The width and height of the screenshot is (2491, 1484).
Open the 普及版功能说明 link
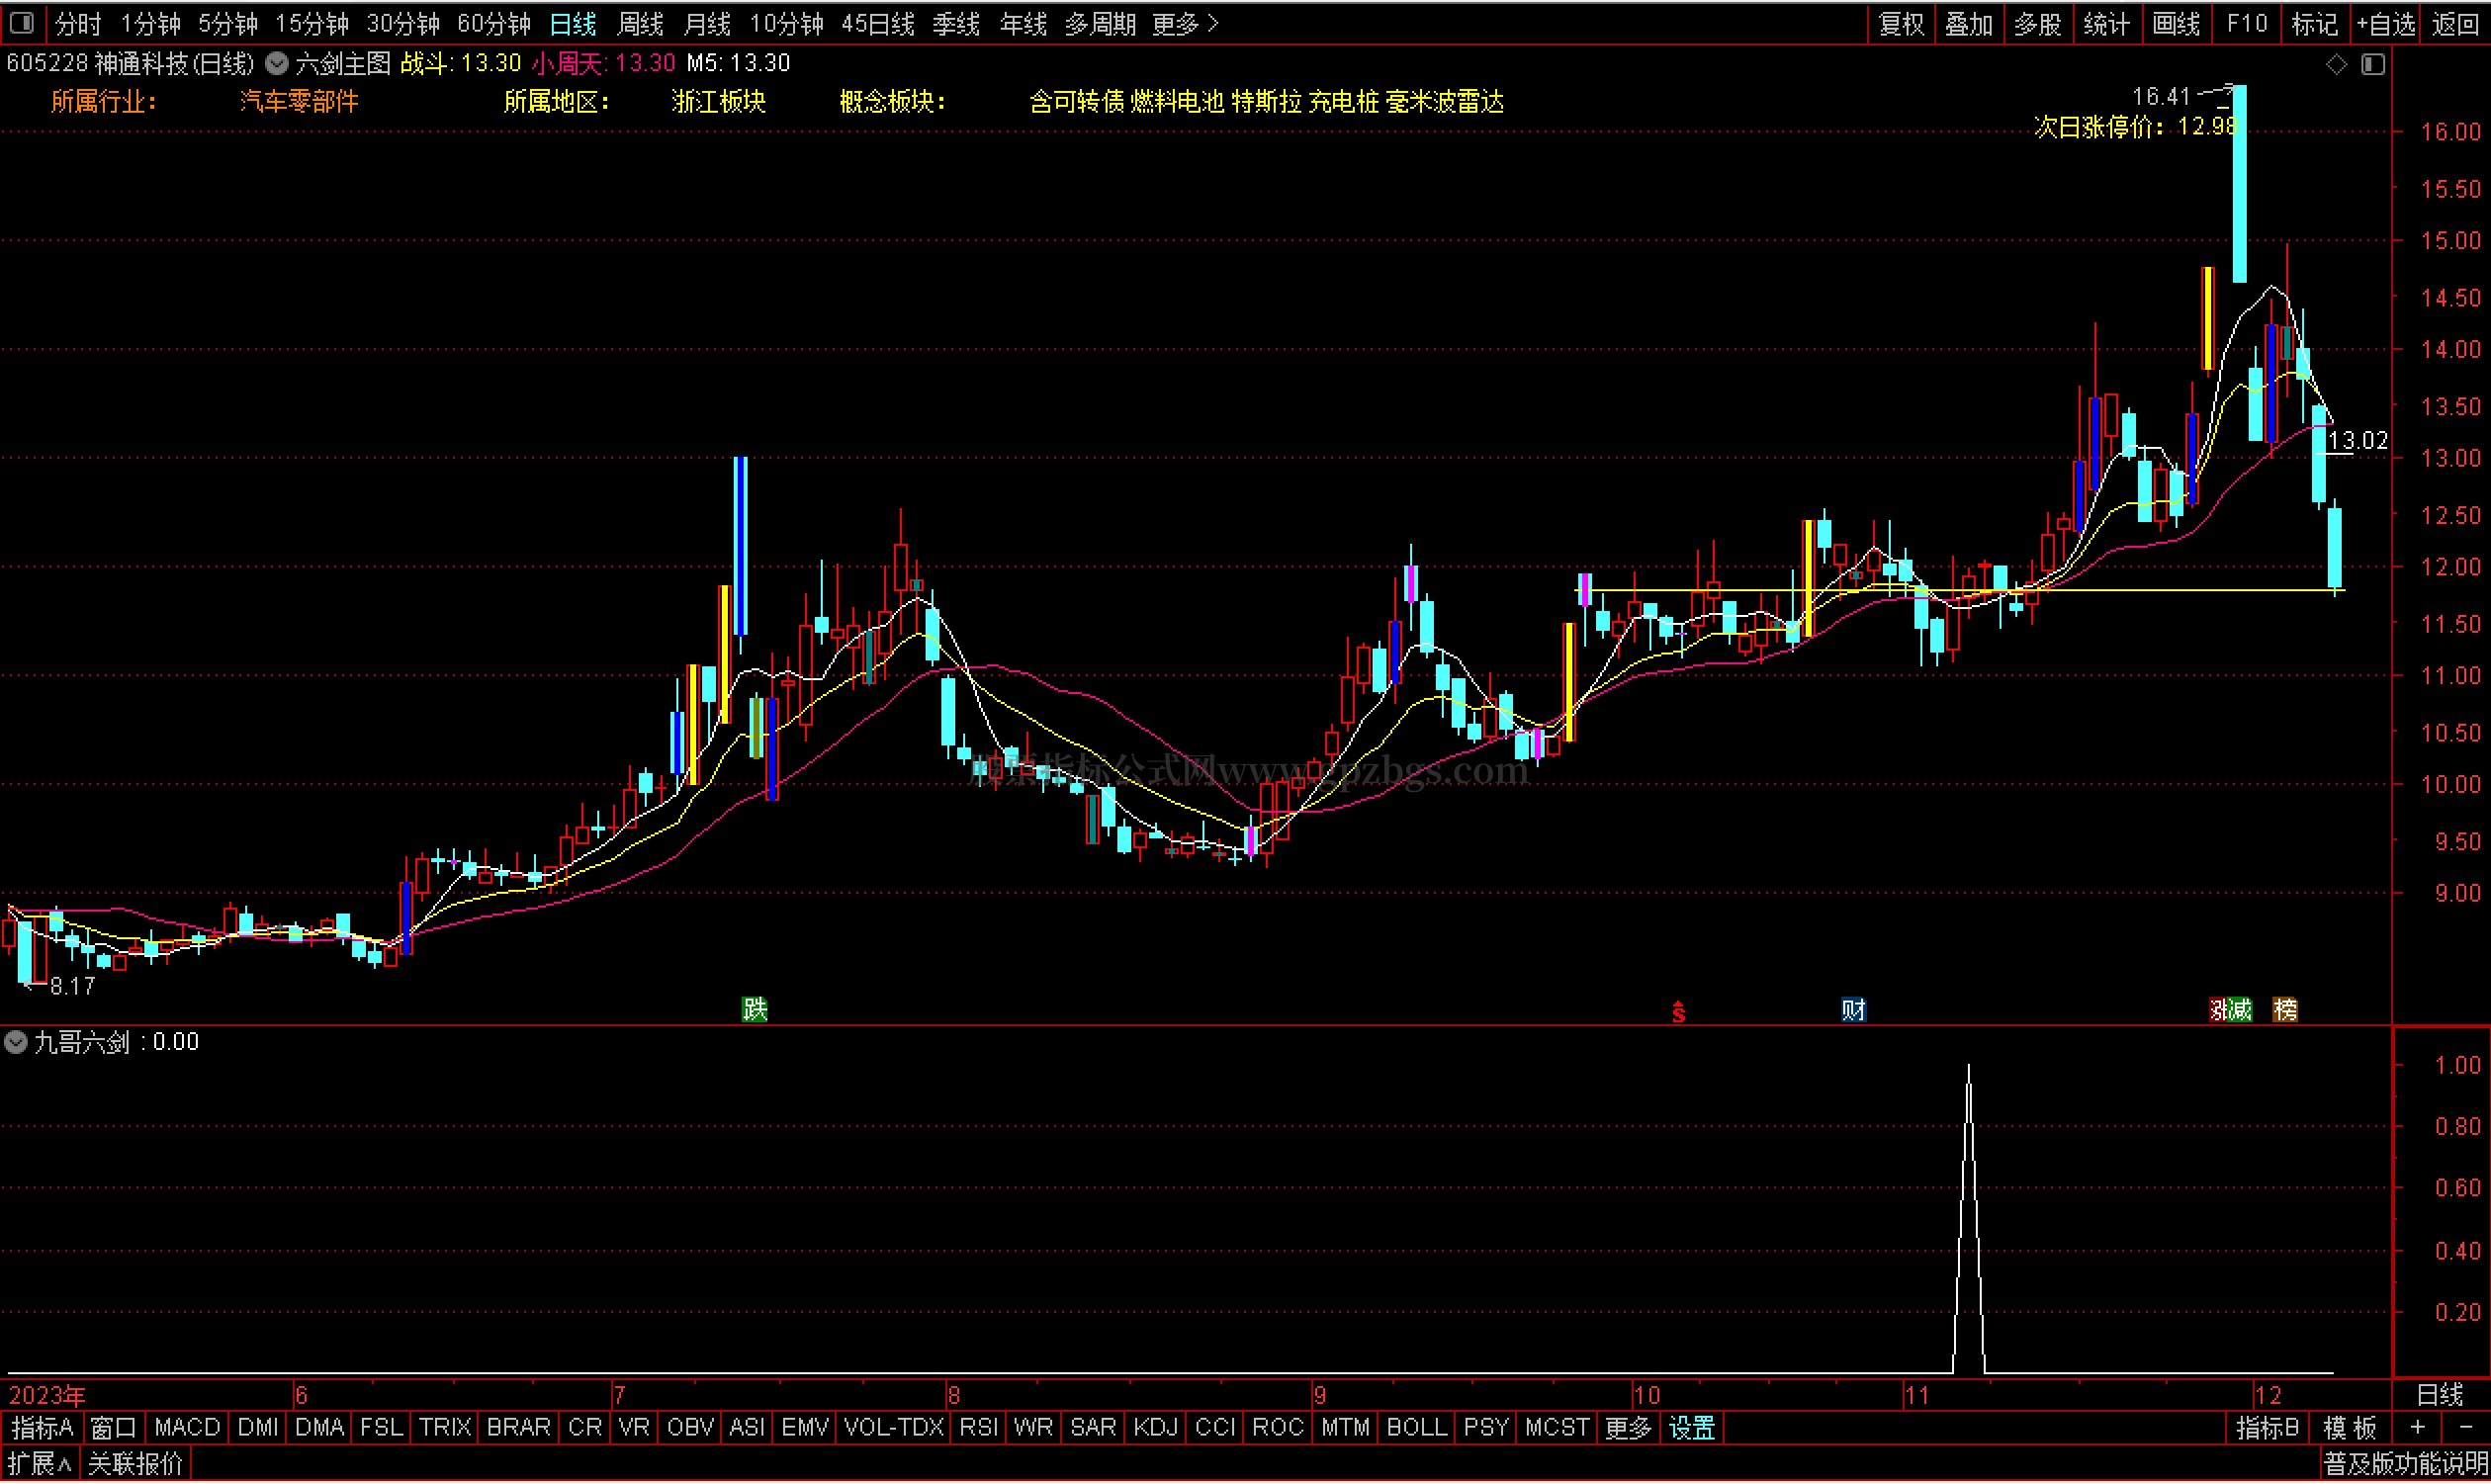[x=2405, y=1466]
